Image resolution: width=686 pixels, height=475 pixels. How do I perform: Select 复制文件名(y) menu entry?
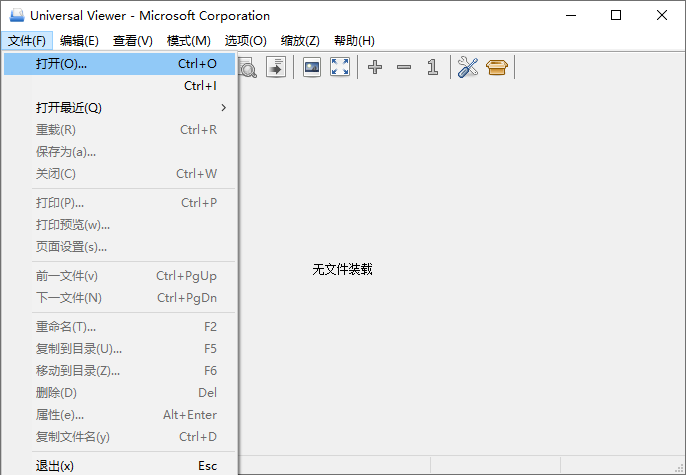click(119, 437)
